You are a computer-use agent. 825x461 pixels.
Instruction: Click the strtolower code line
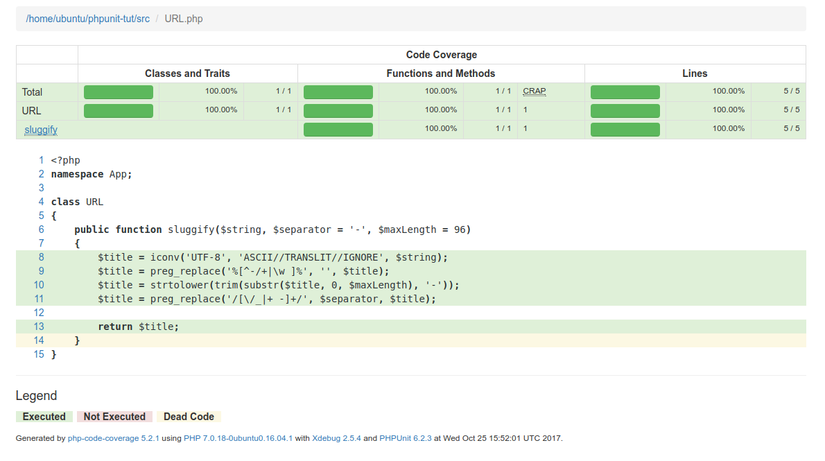(278, 285)
